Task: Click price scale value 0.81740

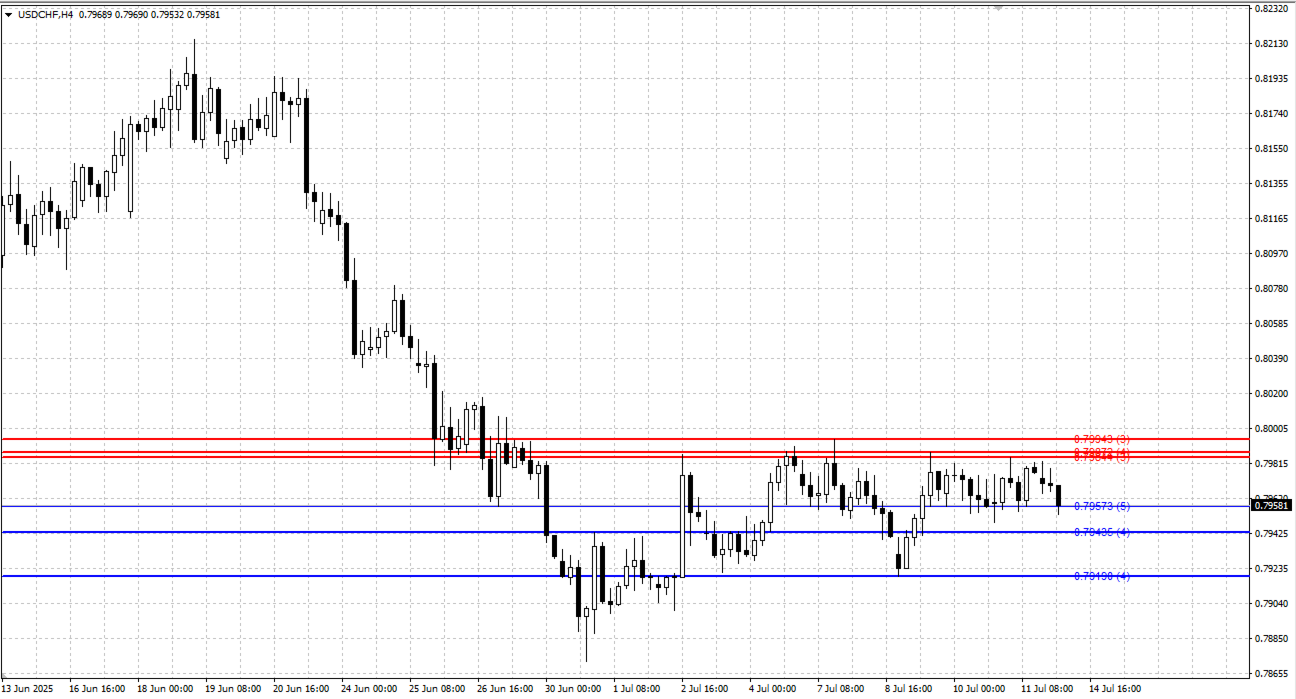Action: (x=1272, y=114)
